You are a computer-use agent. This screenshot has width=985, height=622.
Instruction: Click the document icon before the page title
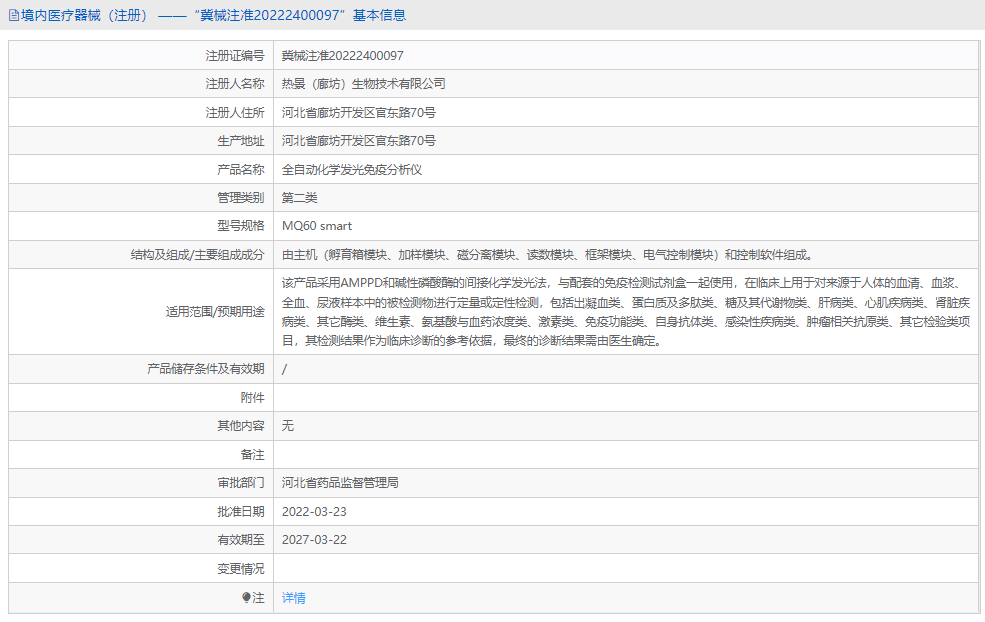pyautogui.click(x=13, y=16)
